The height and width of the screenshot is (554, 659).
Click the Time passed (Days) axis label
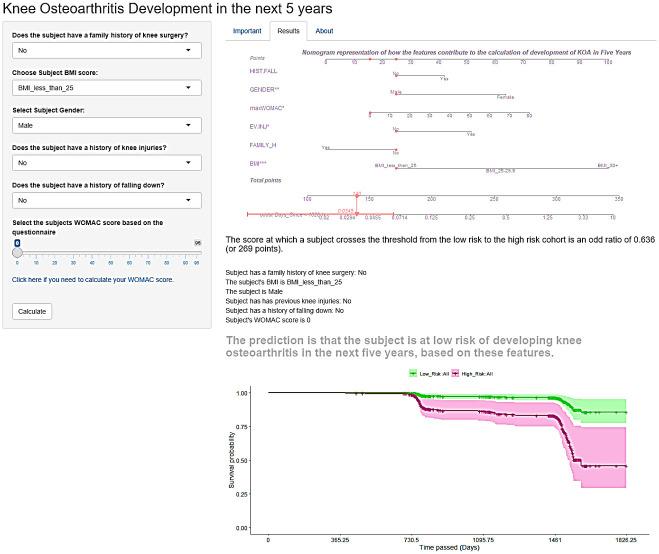click(447, 548)
